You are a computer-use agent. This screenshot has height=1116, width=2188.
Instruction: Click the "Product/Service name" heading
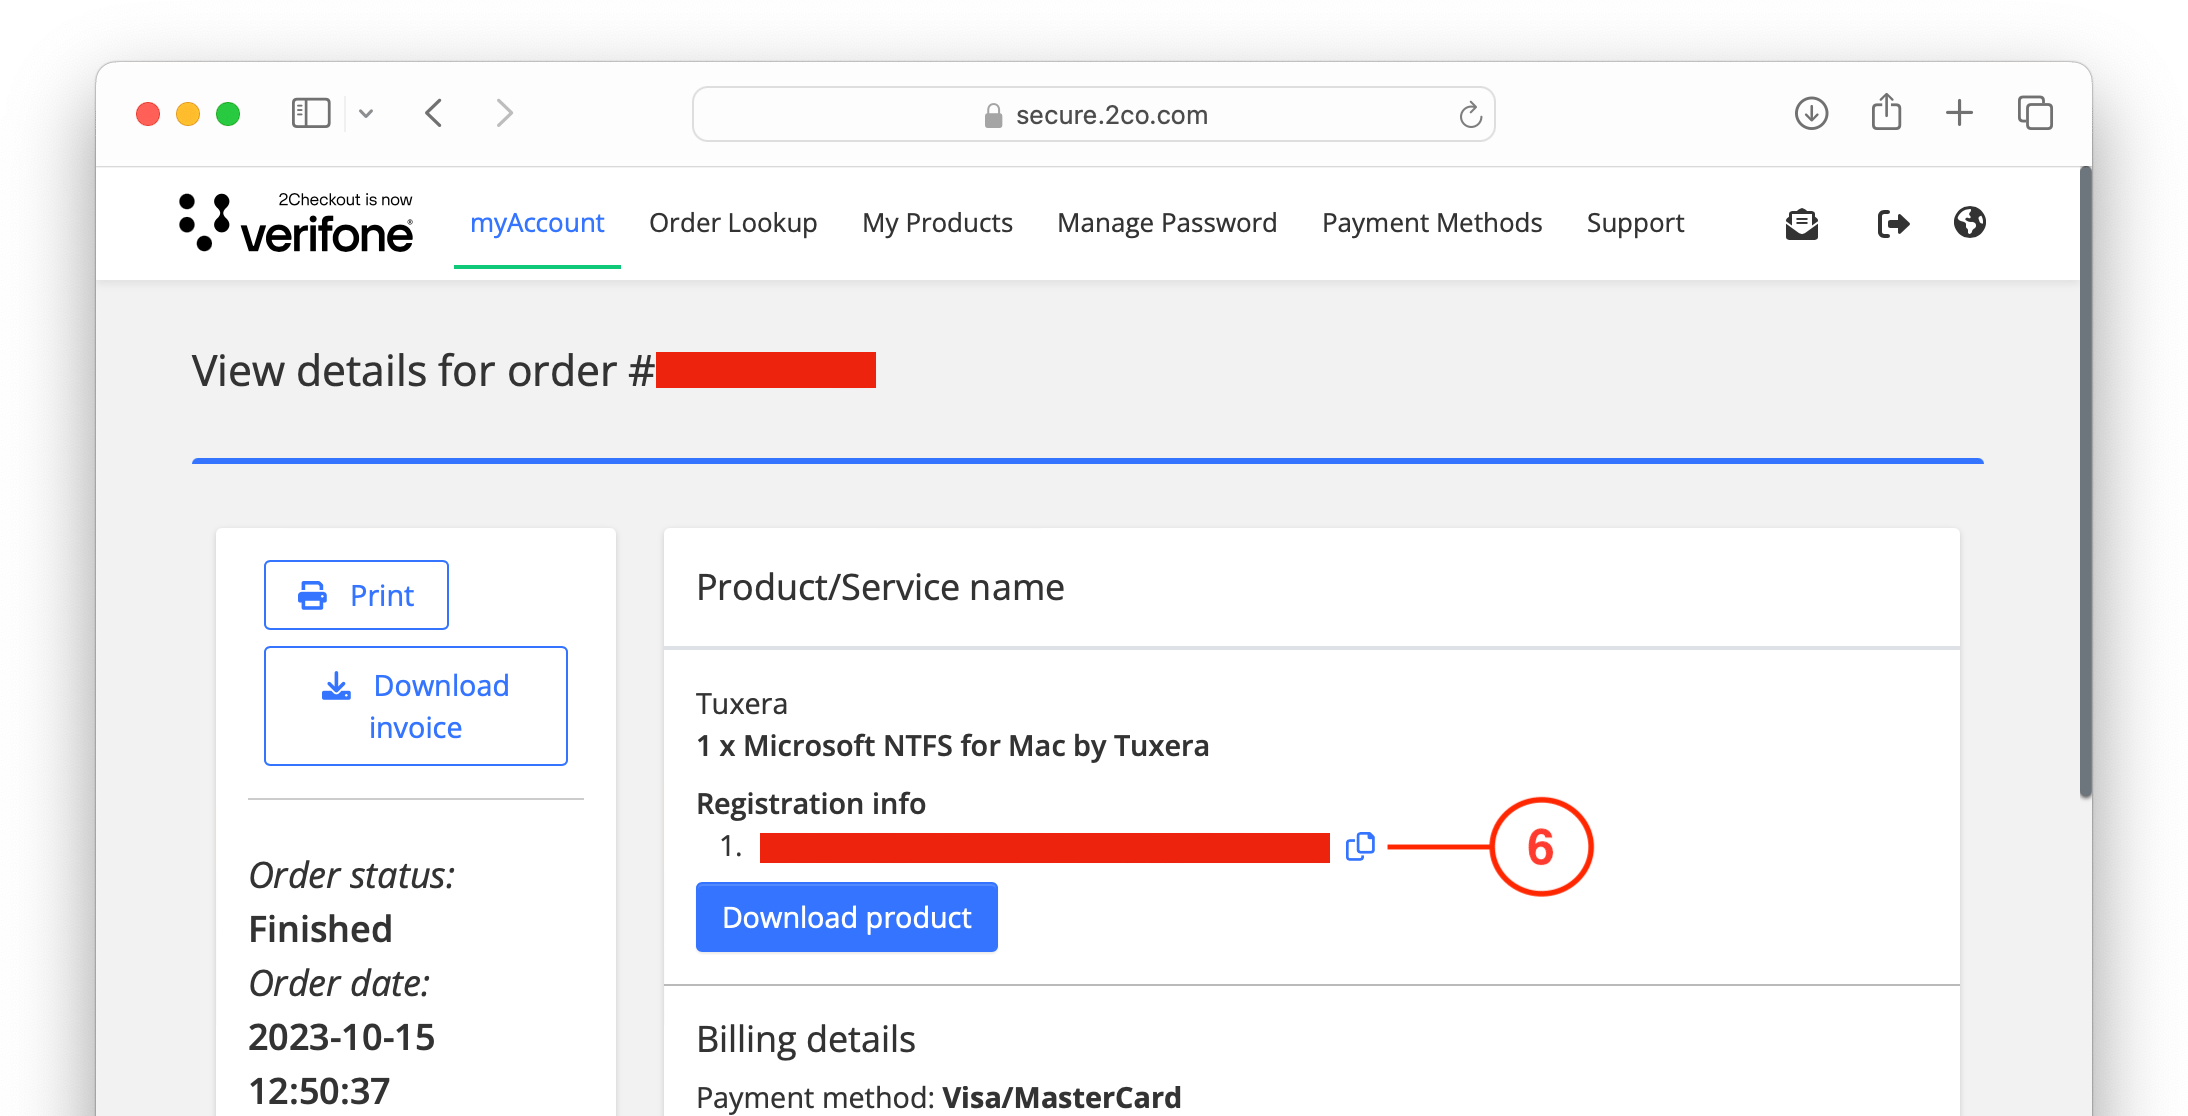(880, 588)
